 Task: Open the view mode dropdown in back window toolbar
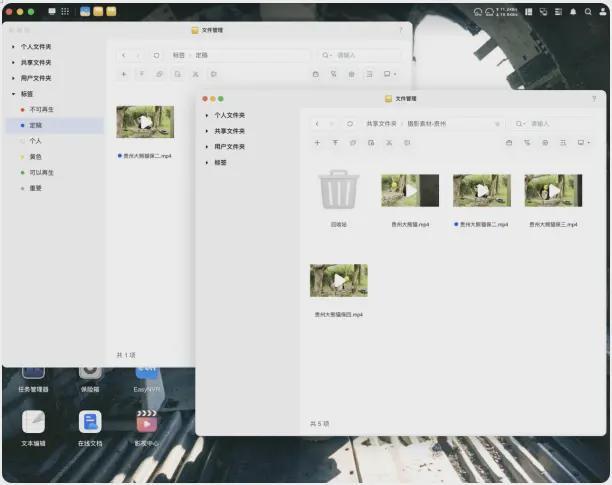(390, 74)
